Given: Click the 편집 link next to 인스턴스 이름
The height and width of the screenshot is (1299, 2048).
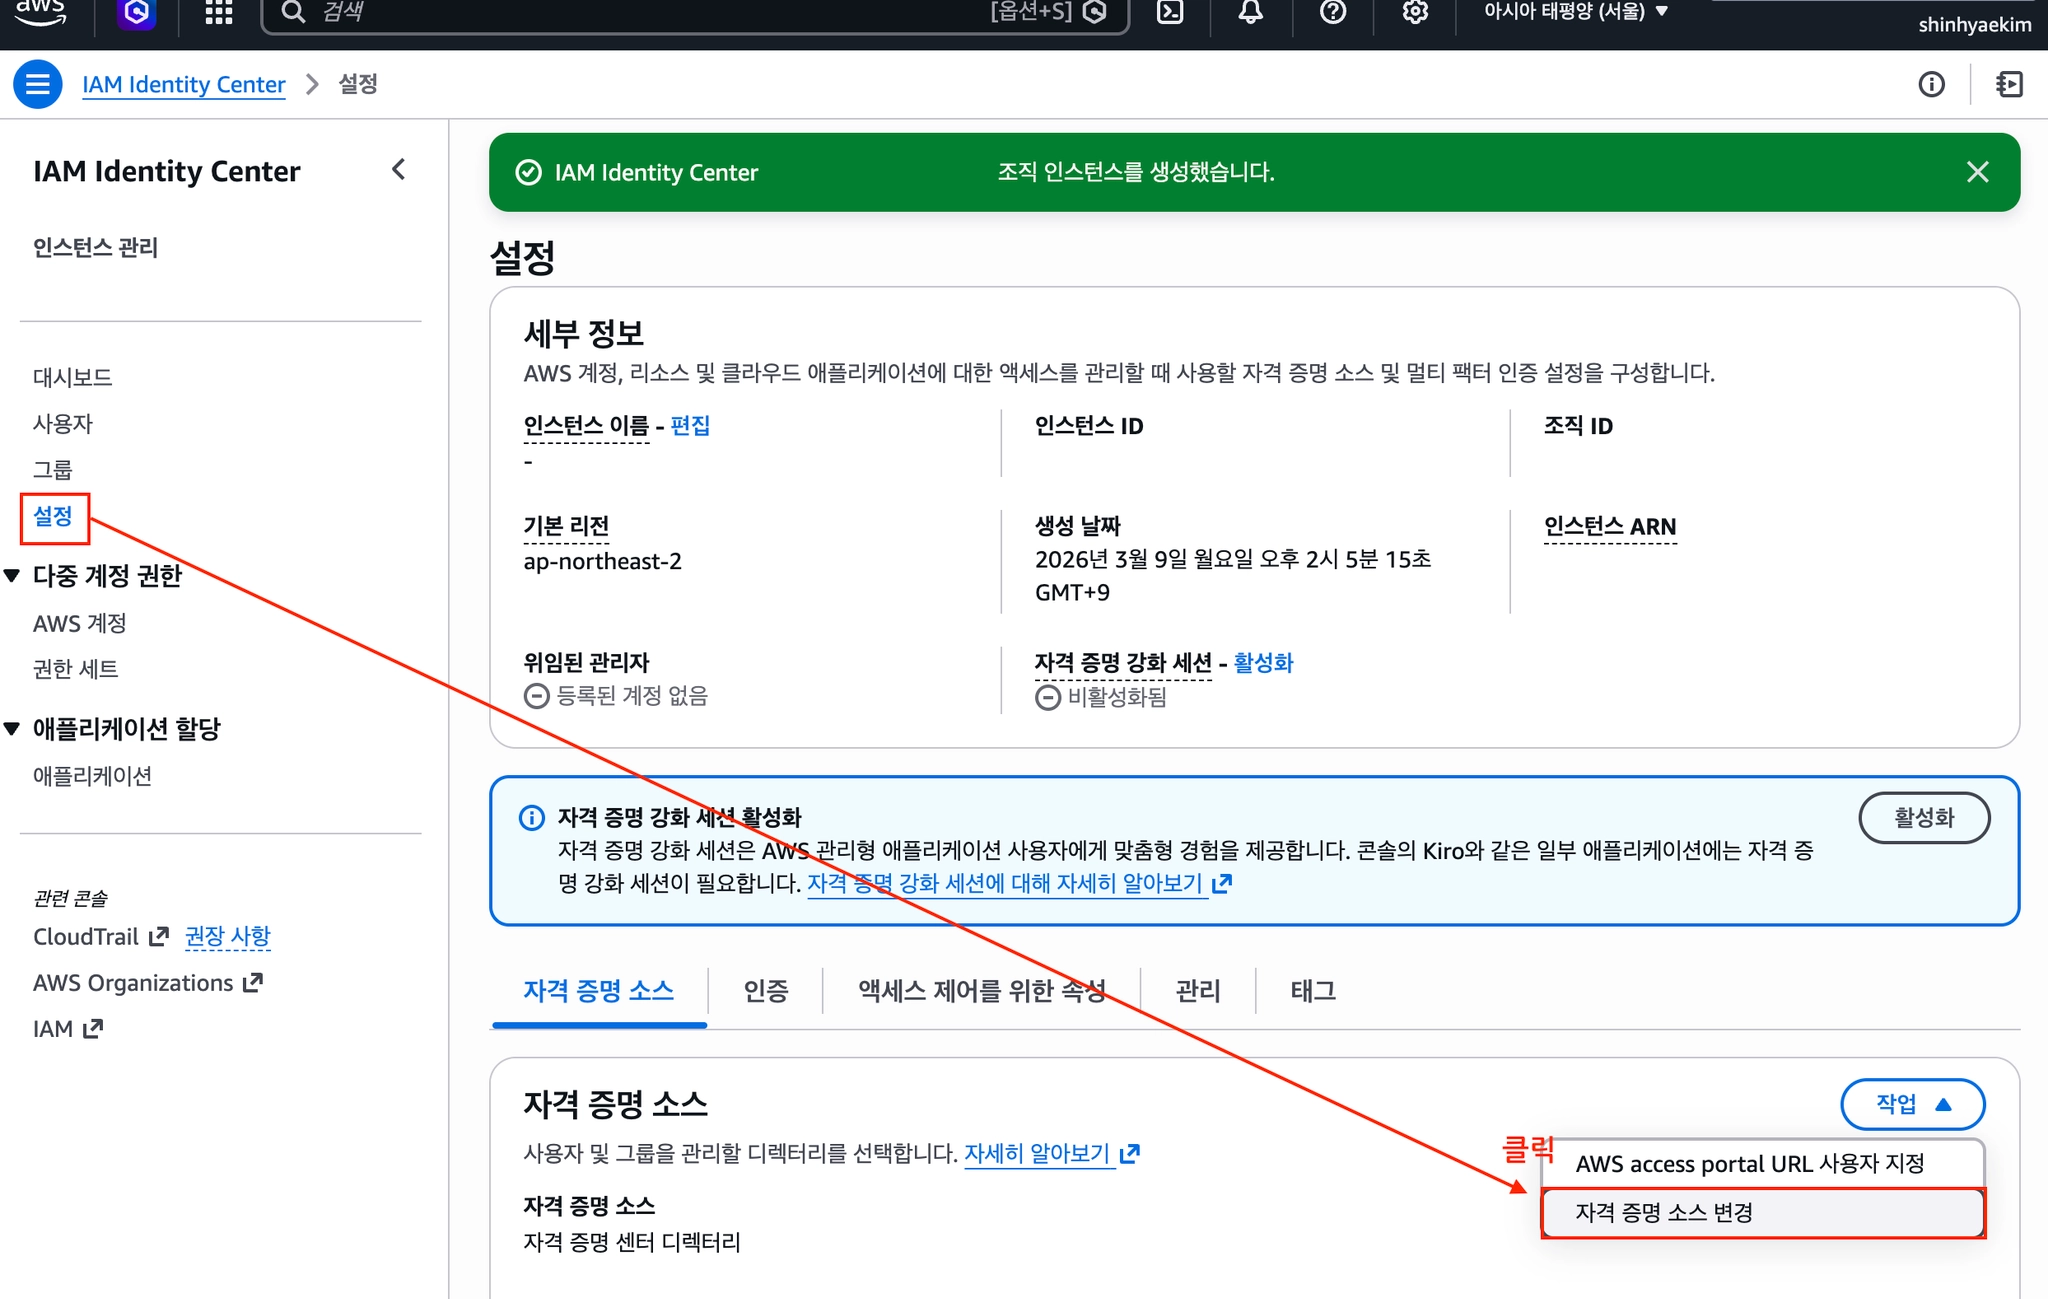Looking at the screenshot, I should click(x=690, y=426).
